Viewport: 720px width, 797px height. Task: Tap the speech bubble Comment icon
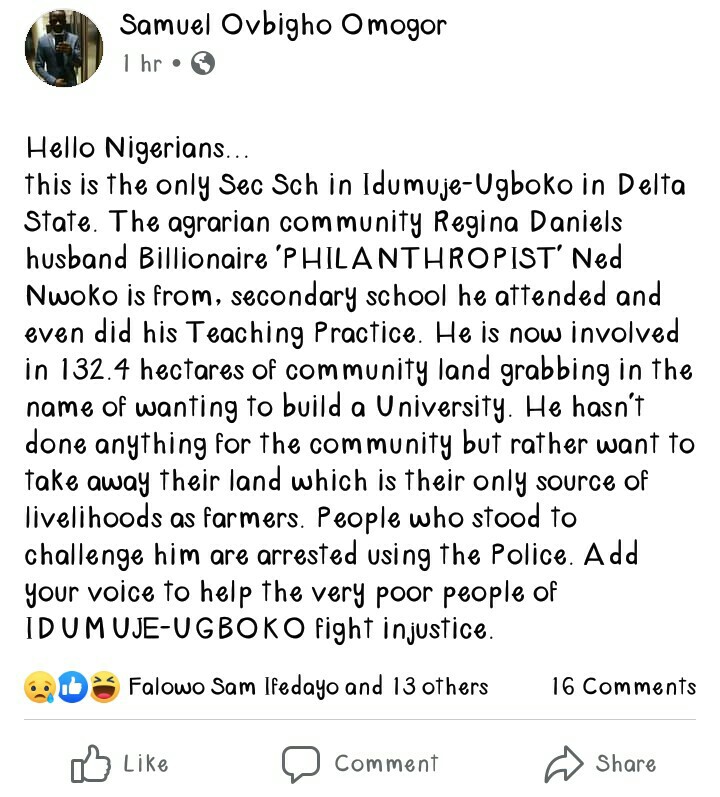300,764
